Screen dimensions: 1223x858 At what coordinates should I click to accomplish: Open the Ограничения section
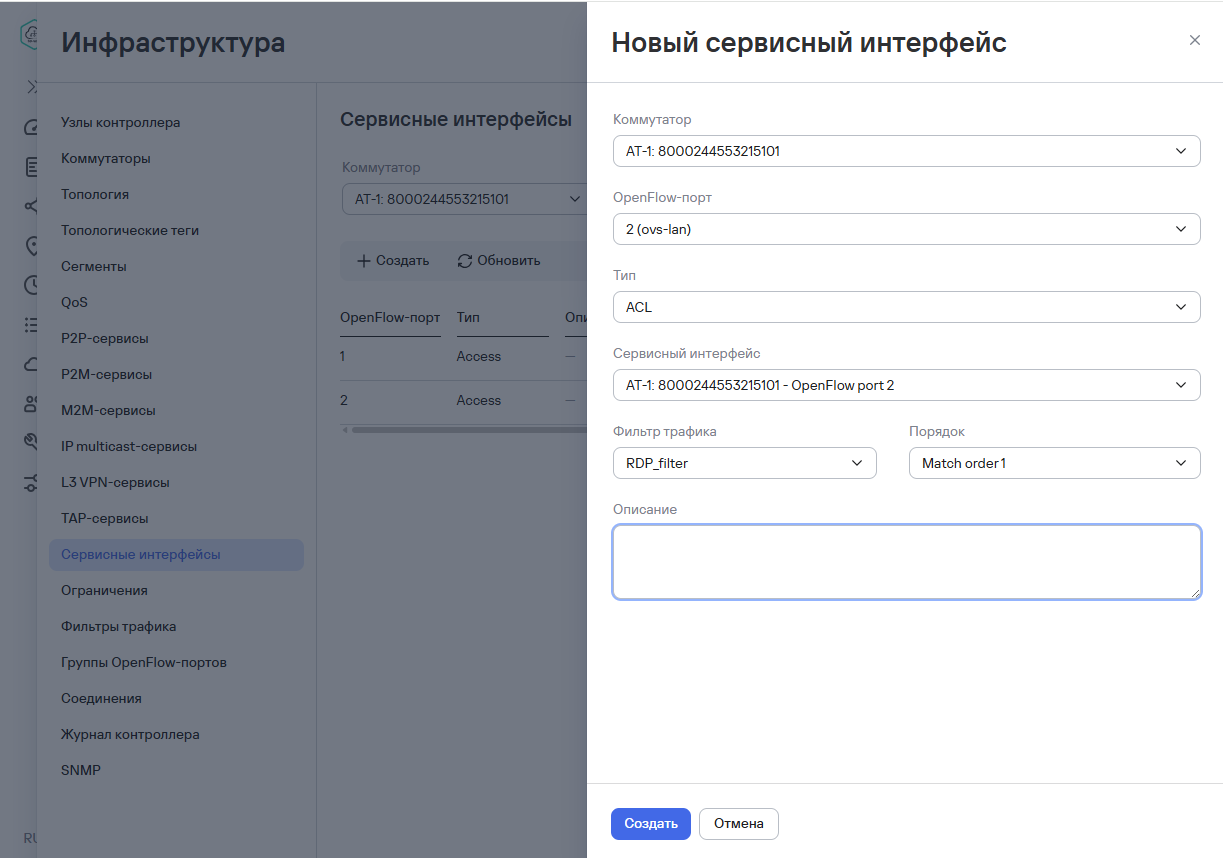pyautogui.click(x=104, y=591)
